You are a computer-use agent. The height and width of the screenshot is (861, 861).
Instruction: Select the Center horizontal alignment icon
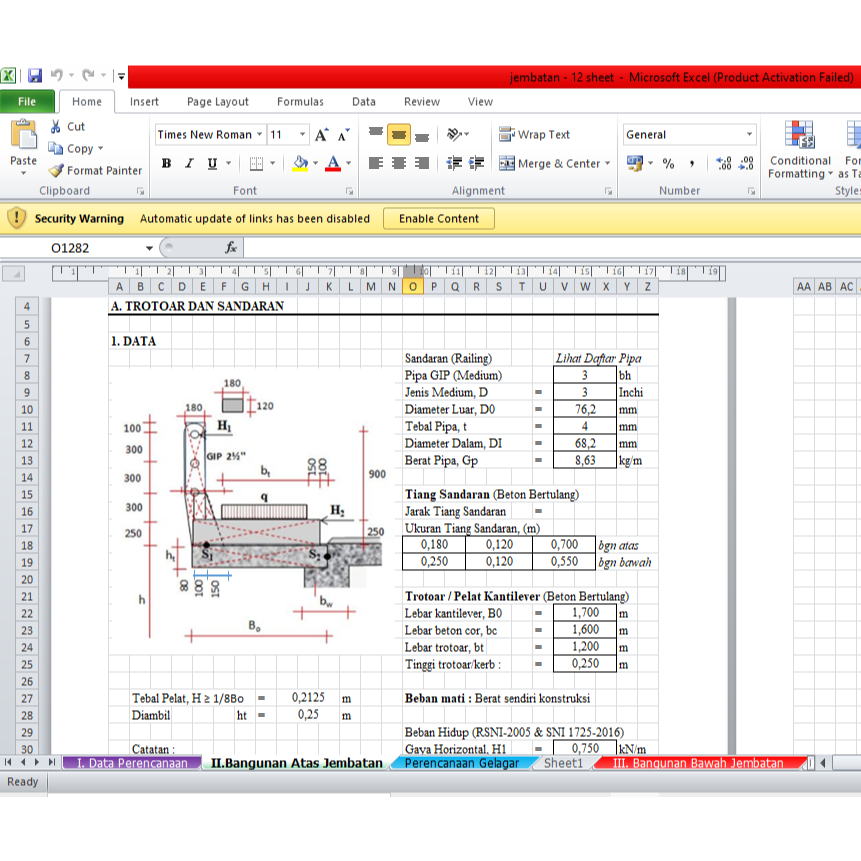point(398,164)
